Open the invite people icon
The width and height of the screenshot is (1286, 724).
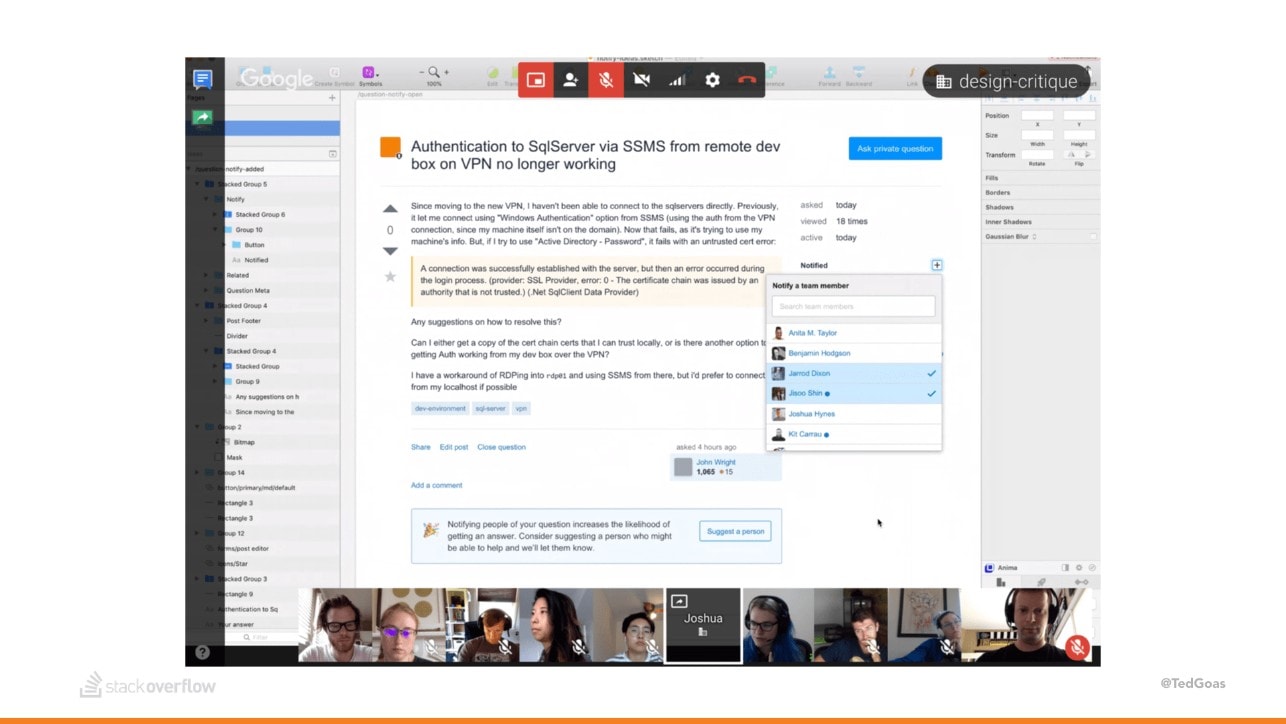[570, 80]
